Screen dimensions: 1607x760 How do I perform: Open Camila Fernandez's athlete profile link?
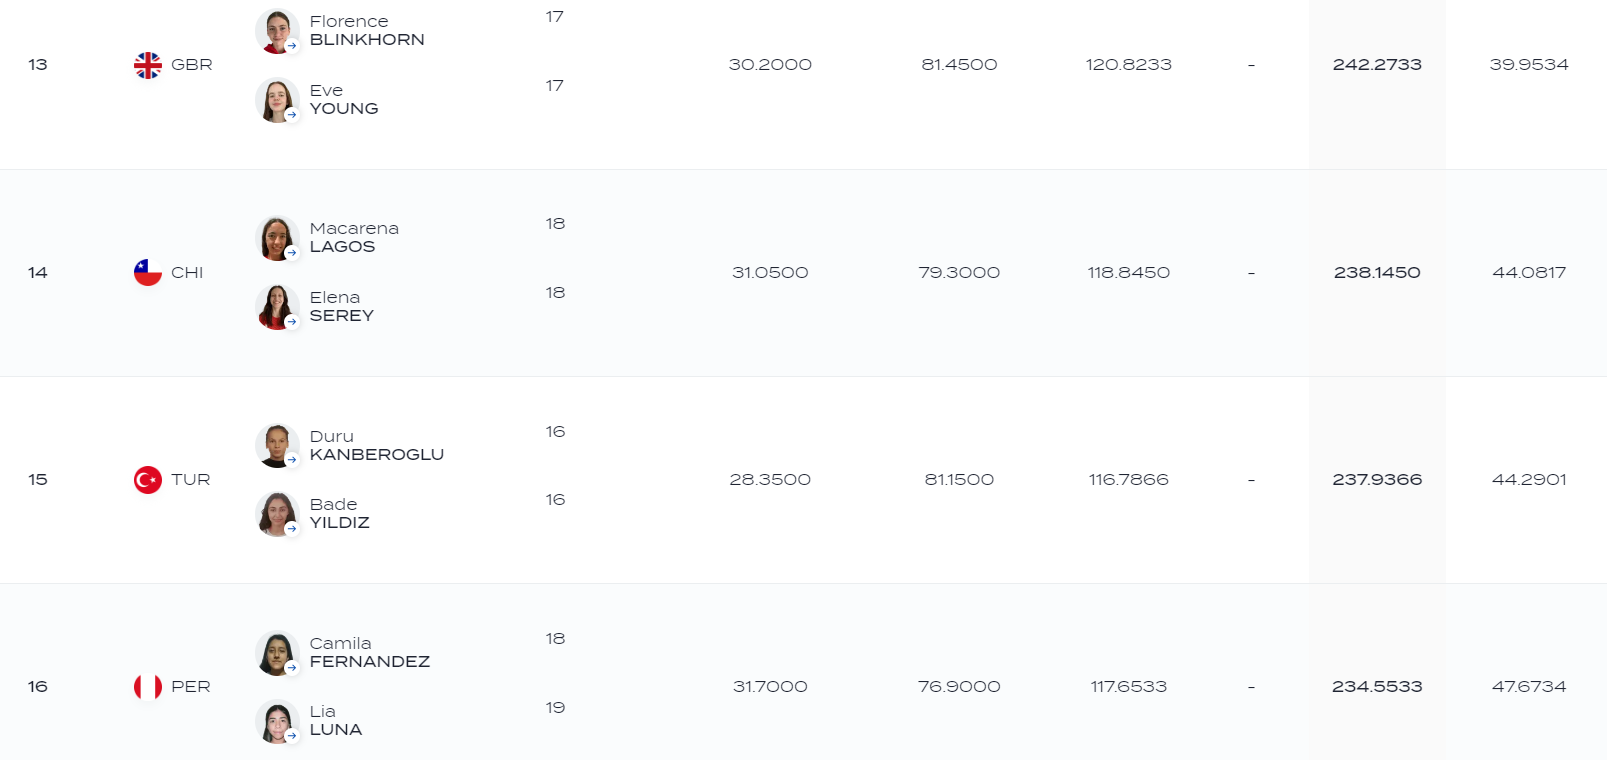click(369, 653)
